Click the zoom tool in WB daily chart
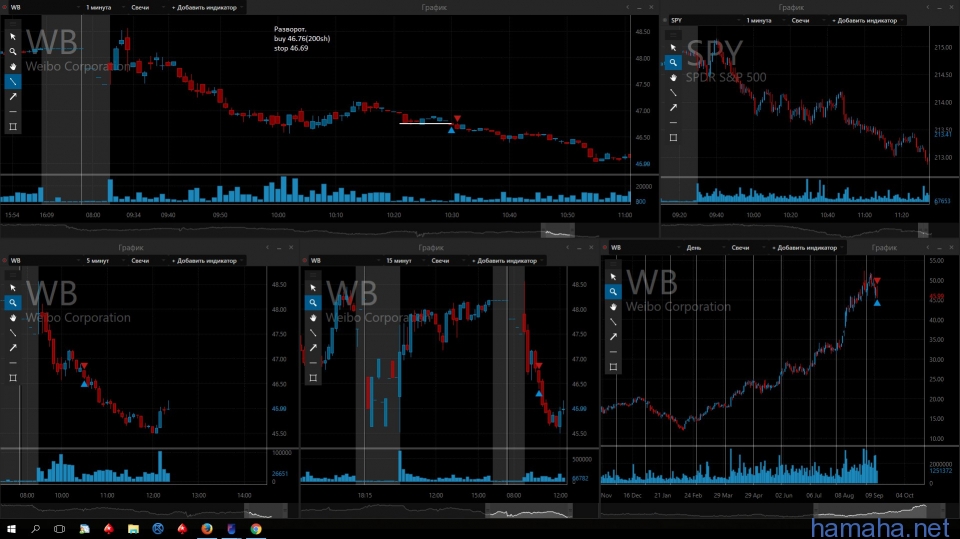Screen dimensions: 960x539 pos(613,292)
